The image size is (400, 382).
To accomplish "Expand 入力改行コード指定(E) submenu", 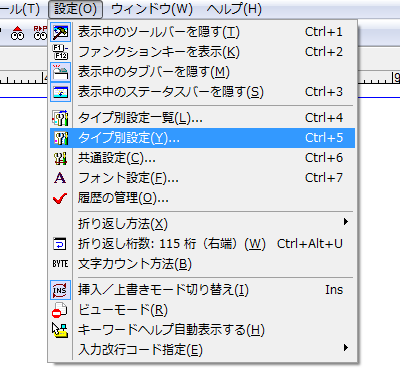I will (202, 350).
